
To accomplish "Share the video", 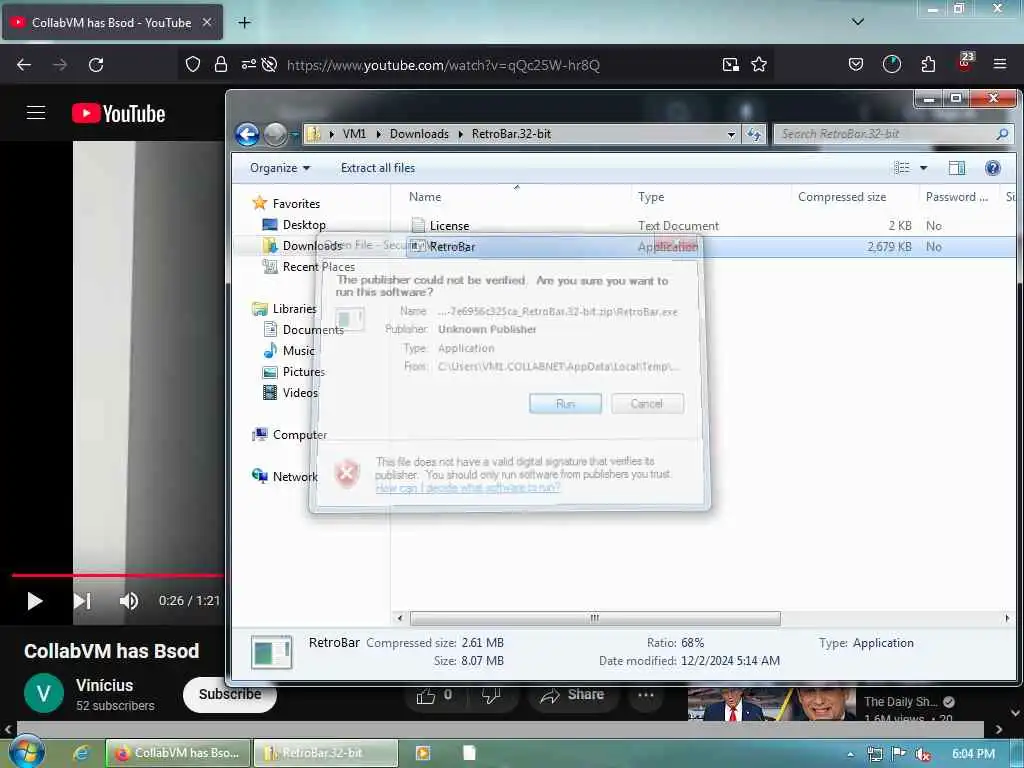I will click(572, 696).
